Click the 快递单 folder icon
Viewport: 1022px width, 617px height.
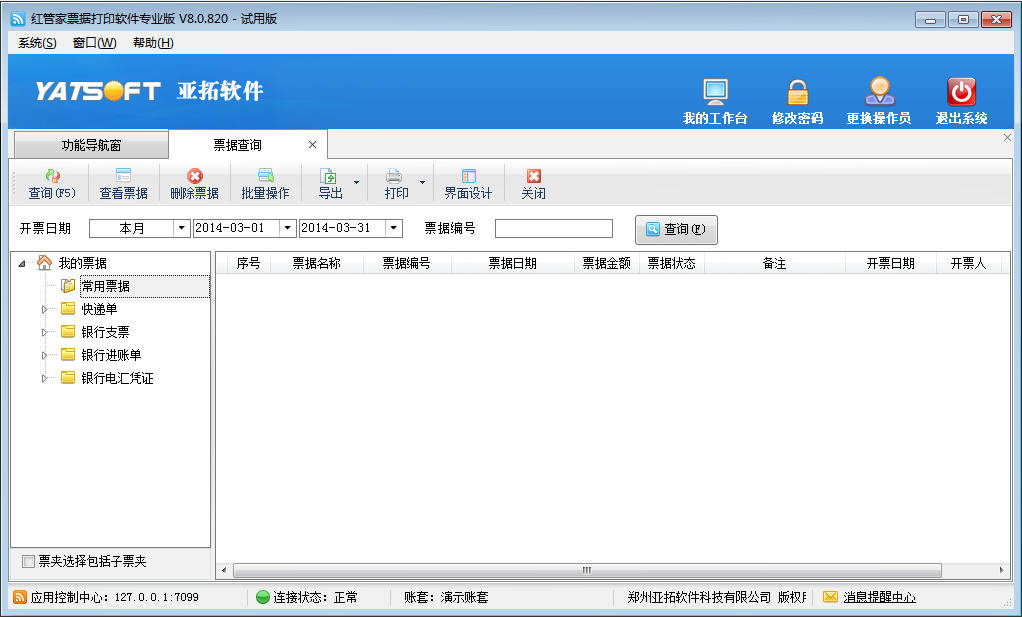coord(68,308)
